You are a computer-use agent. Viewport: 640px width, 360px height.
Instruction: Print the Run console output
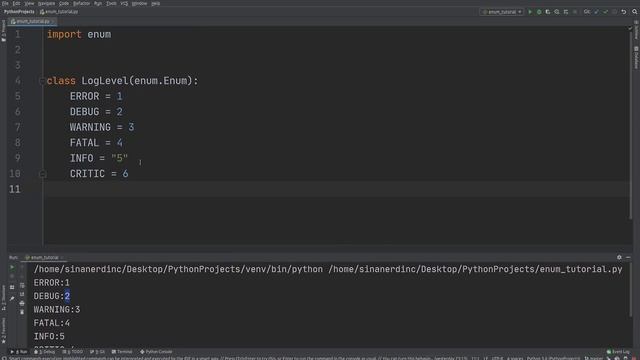click(22, 303)
